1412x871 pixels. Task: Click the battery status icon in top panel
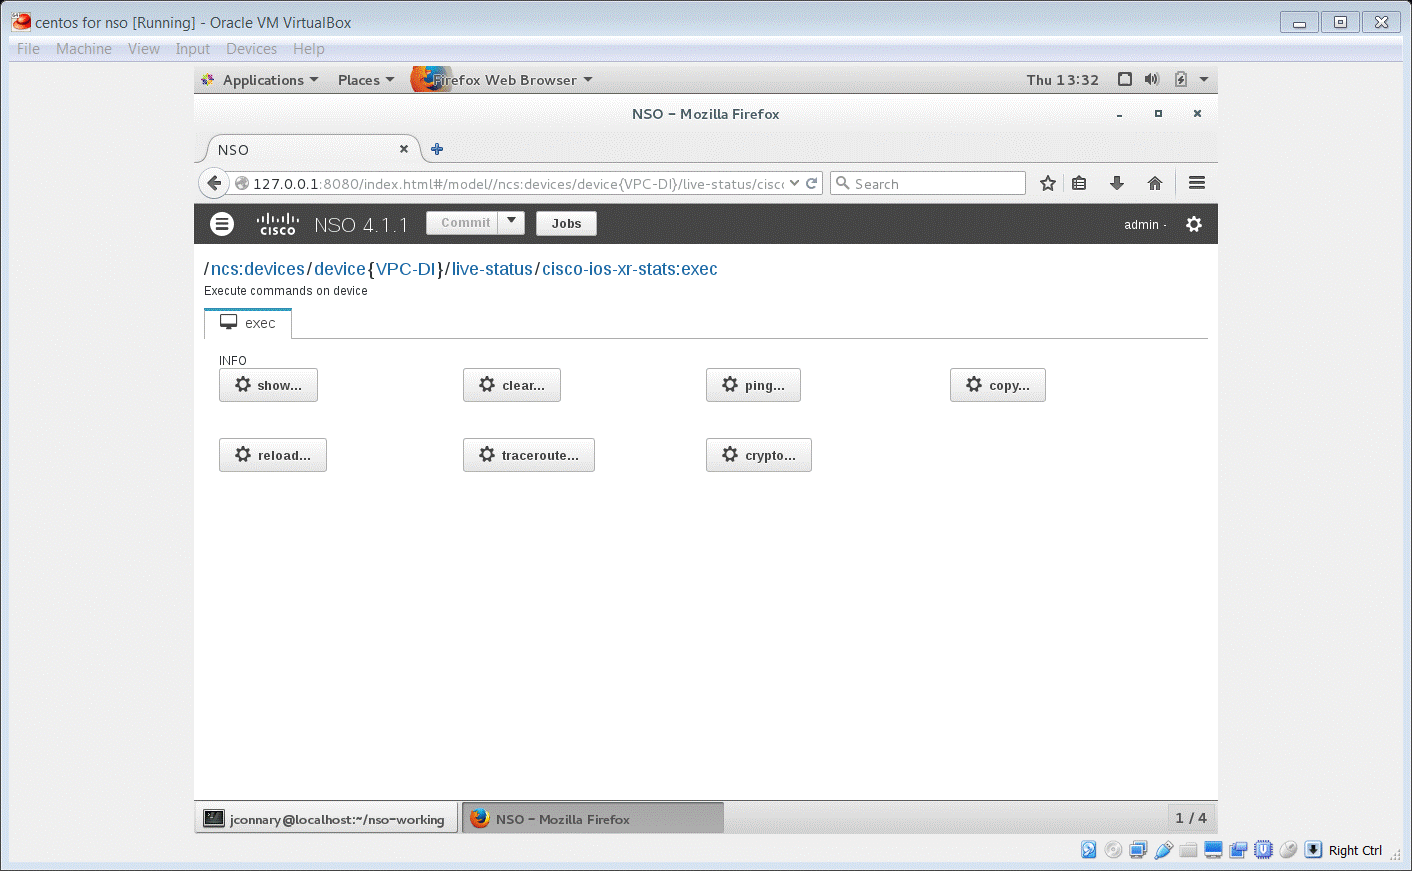click(x=1180, y=79)
